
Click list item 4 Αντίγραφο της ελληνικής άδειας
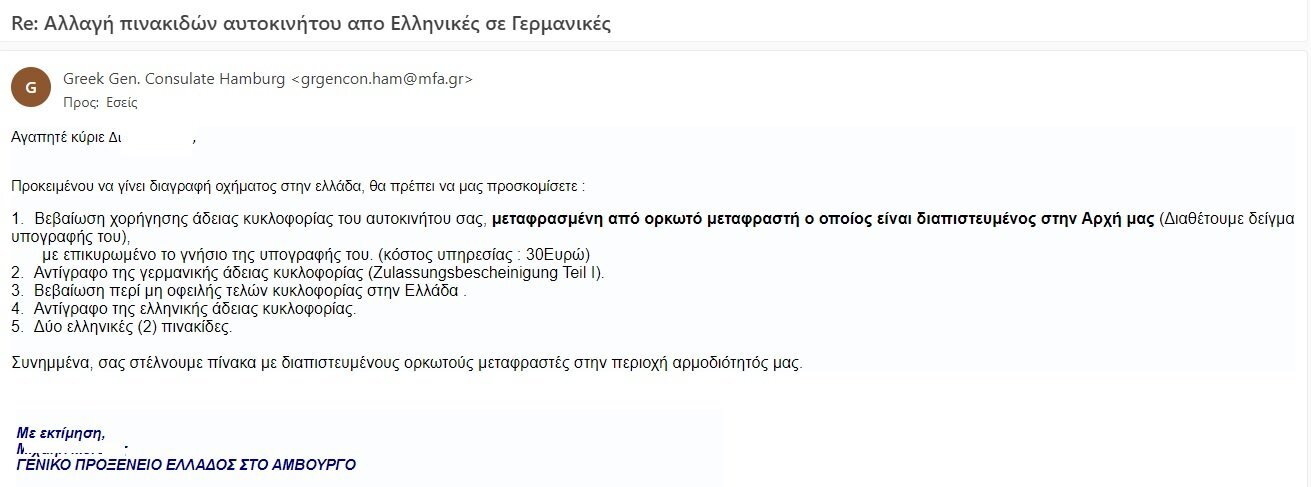point(184,308)
